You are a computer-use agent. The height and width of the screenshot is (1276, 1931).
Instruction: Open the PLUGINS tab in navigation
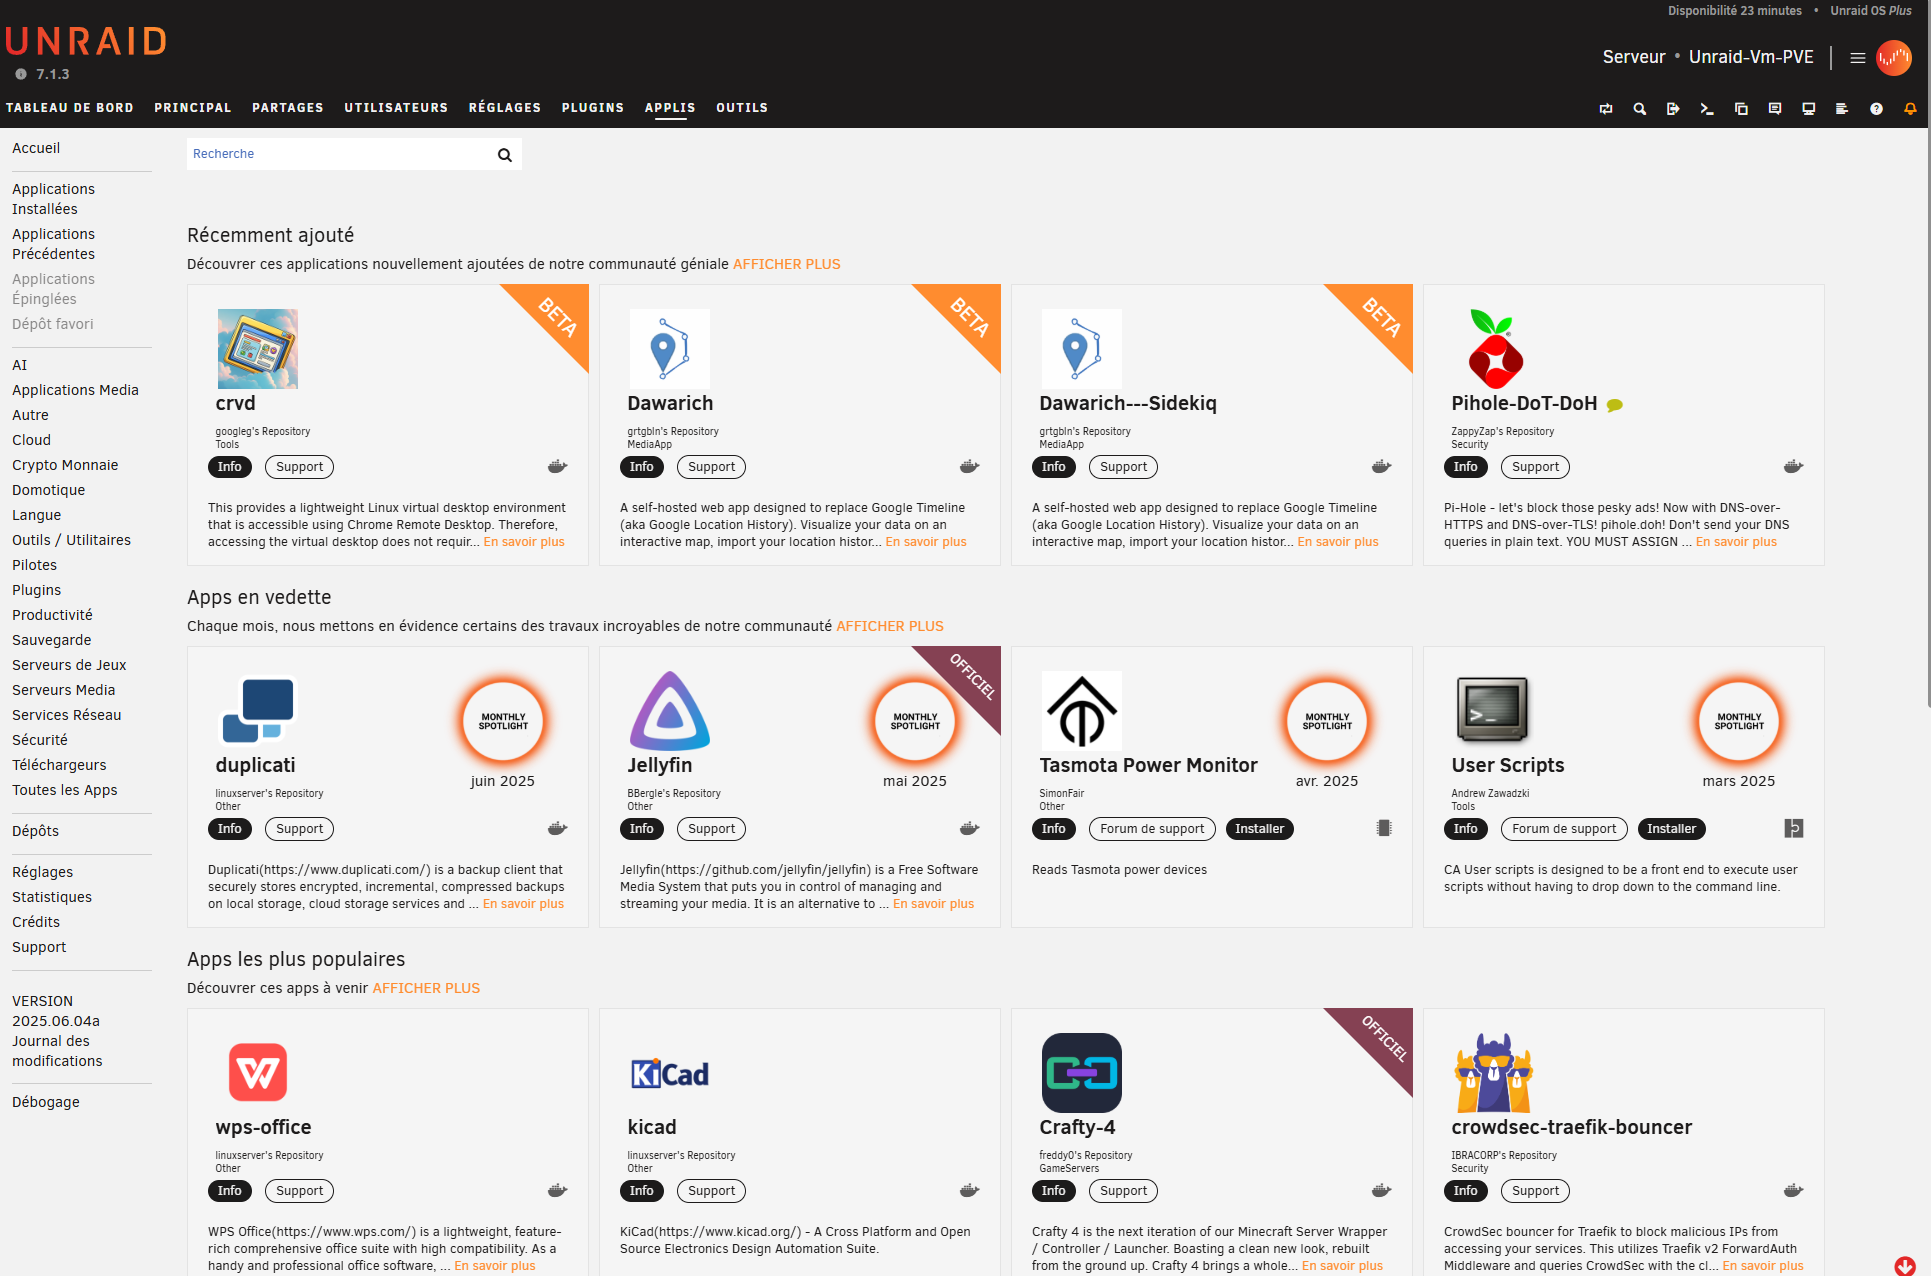(592, 108)
